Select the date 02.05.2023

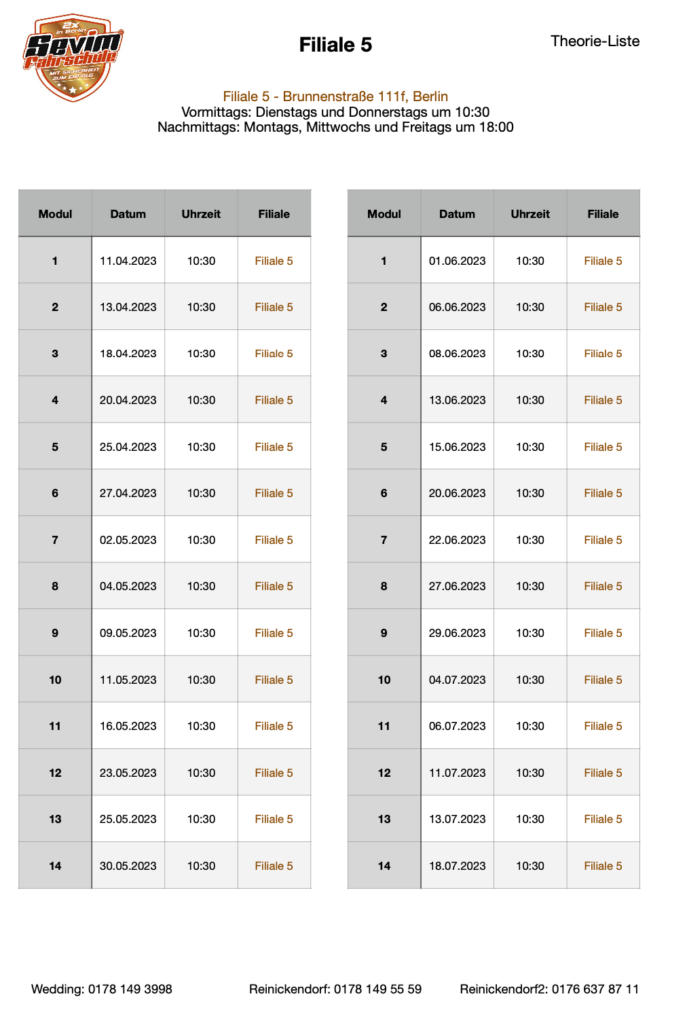point(128,540)
